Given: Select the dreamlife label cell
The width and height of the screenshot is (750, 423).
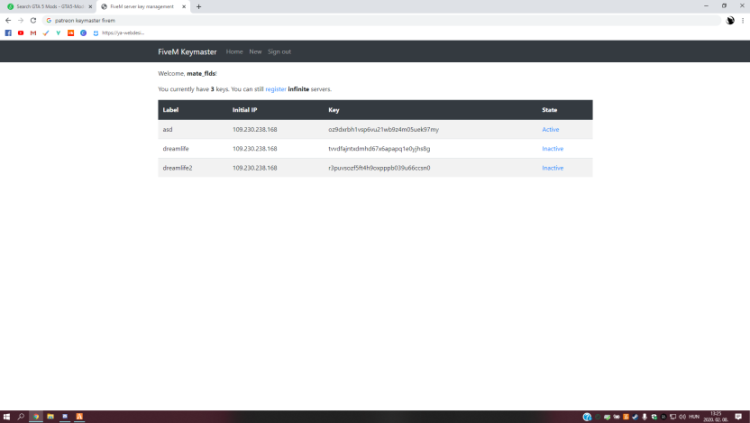Looking at the screenshot, I should point(176,149).
